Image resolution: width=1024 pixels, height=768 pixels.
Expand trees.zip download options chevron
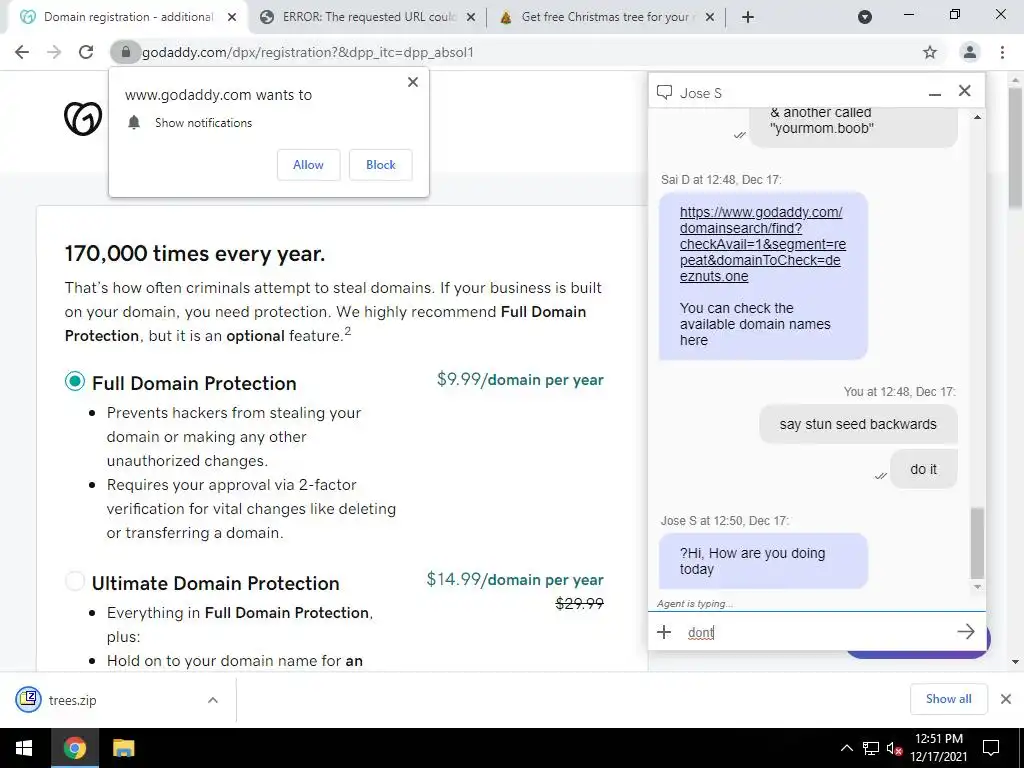click(x=213, y=700)
